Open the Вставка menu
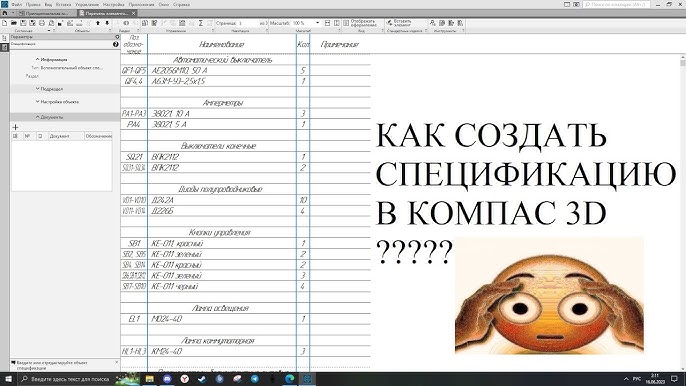Image resolution: width=686 pixels, height=386 pixels. (x=63, y=4)
